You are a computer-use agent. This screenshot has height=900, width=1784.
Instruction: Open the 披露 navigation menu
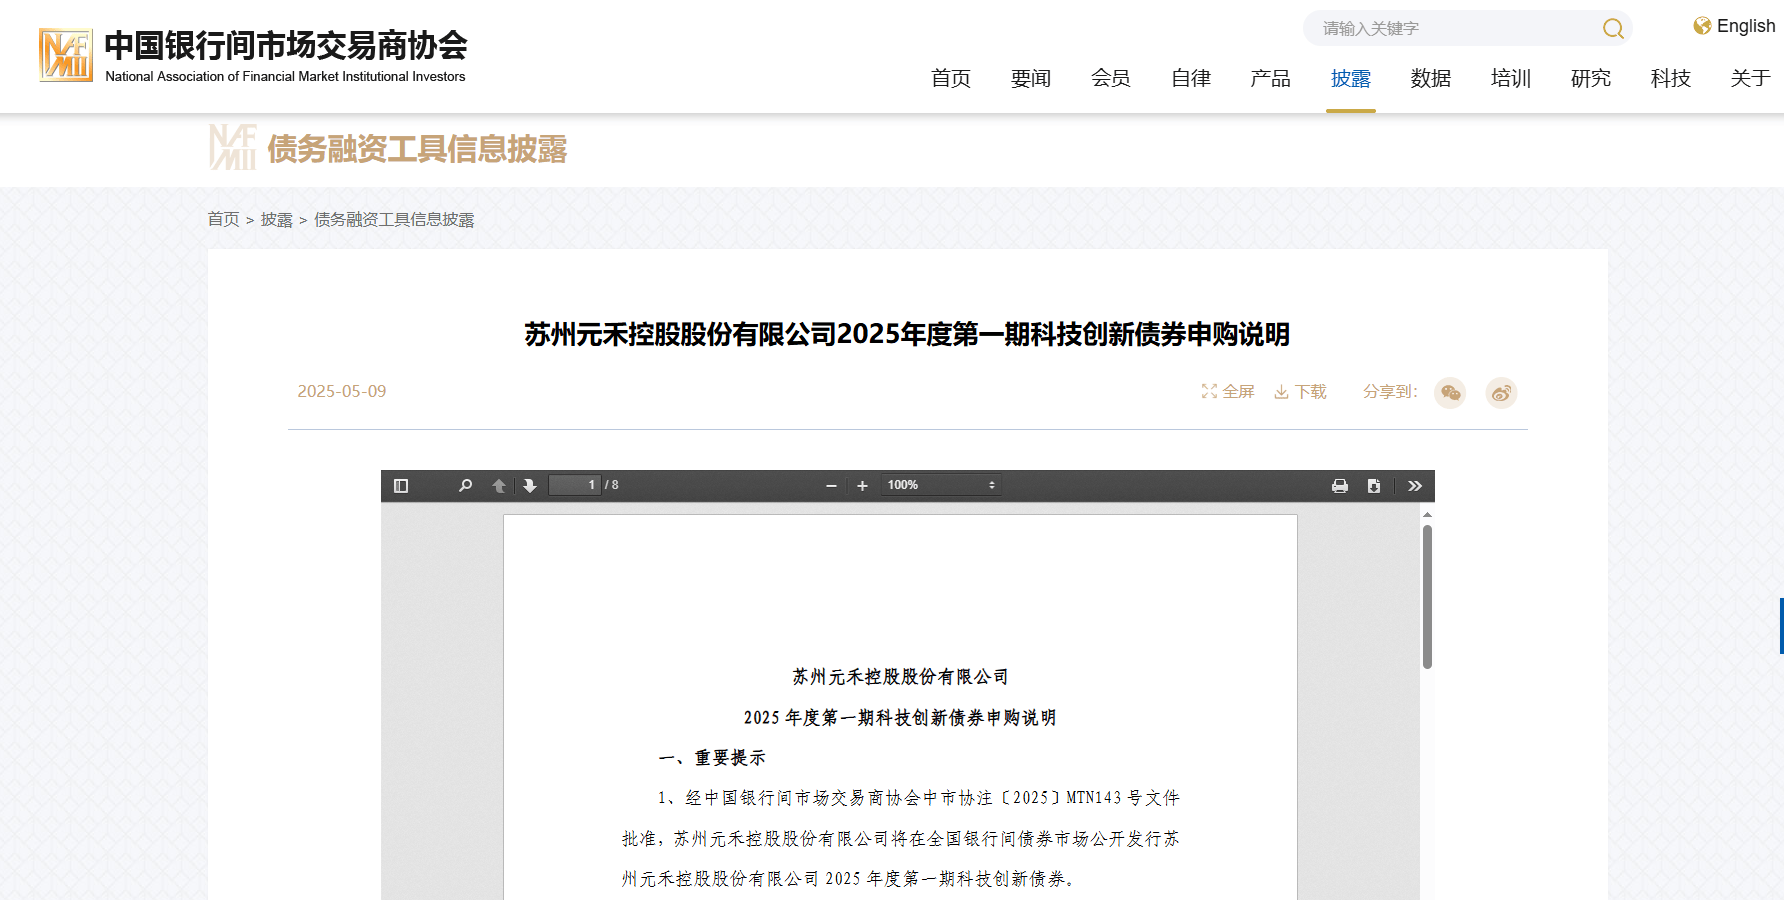tap(1351, 78)
